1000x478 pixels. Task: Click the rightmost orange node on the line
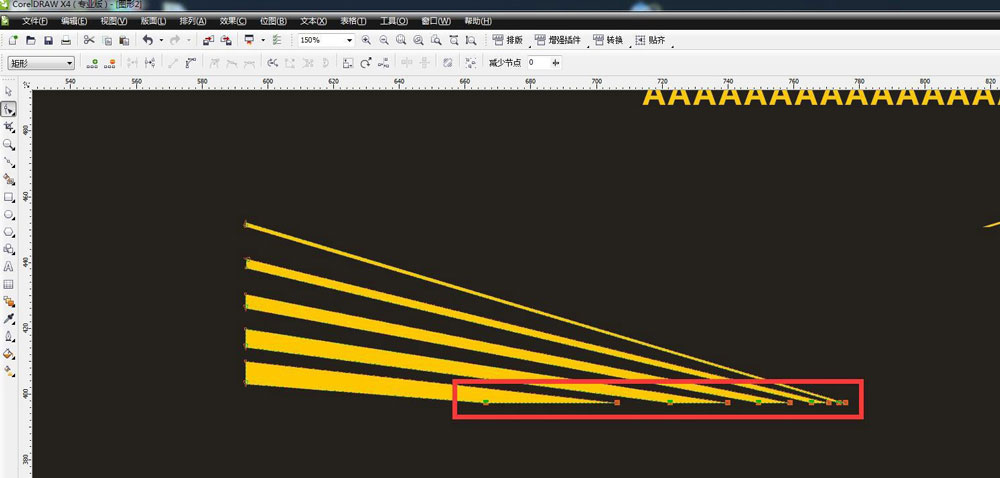(x=845, y=402)
